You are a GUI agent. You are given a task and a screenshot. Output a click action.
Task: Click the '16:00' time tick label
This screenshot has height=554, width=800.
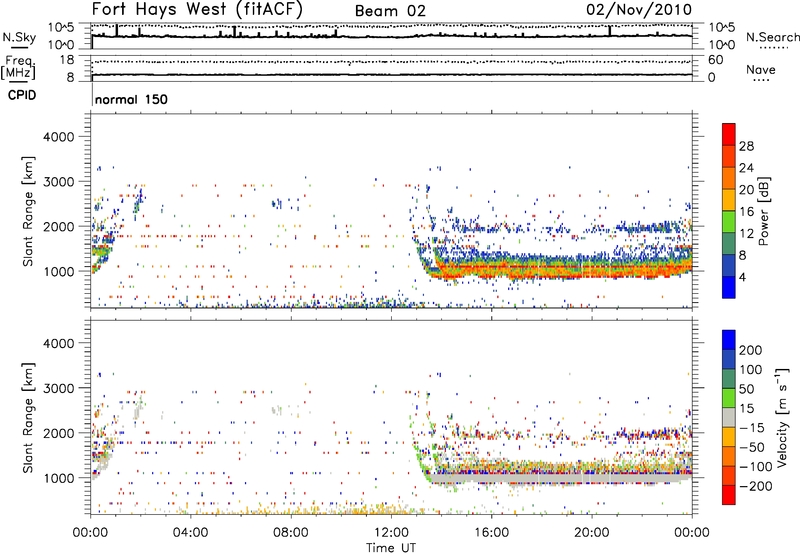pos(491,533)
